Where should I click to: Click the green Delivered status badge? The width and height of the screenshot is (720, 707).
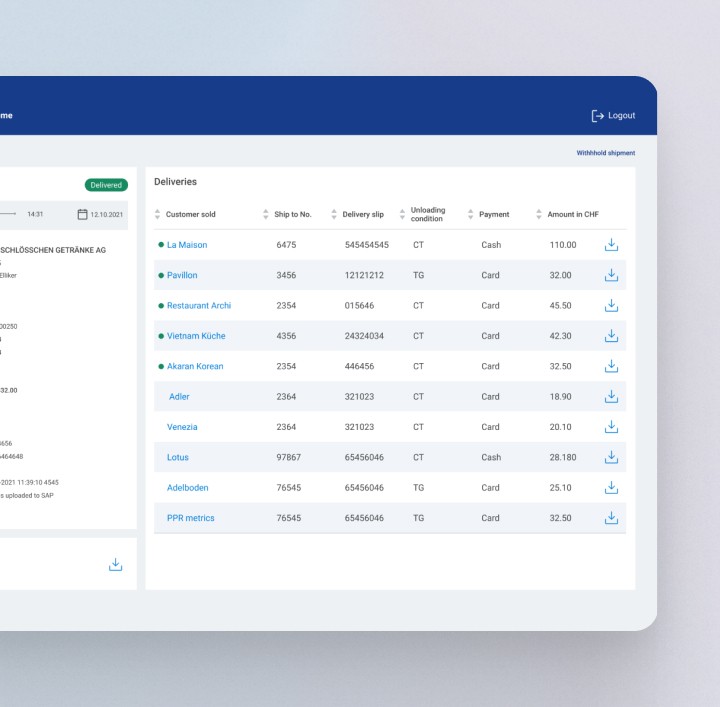click(106, 185)
